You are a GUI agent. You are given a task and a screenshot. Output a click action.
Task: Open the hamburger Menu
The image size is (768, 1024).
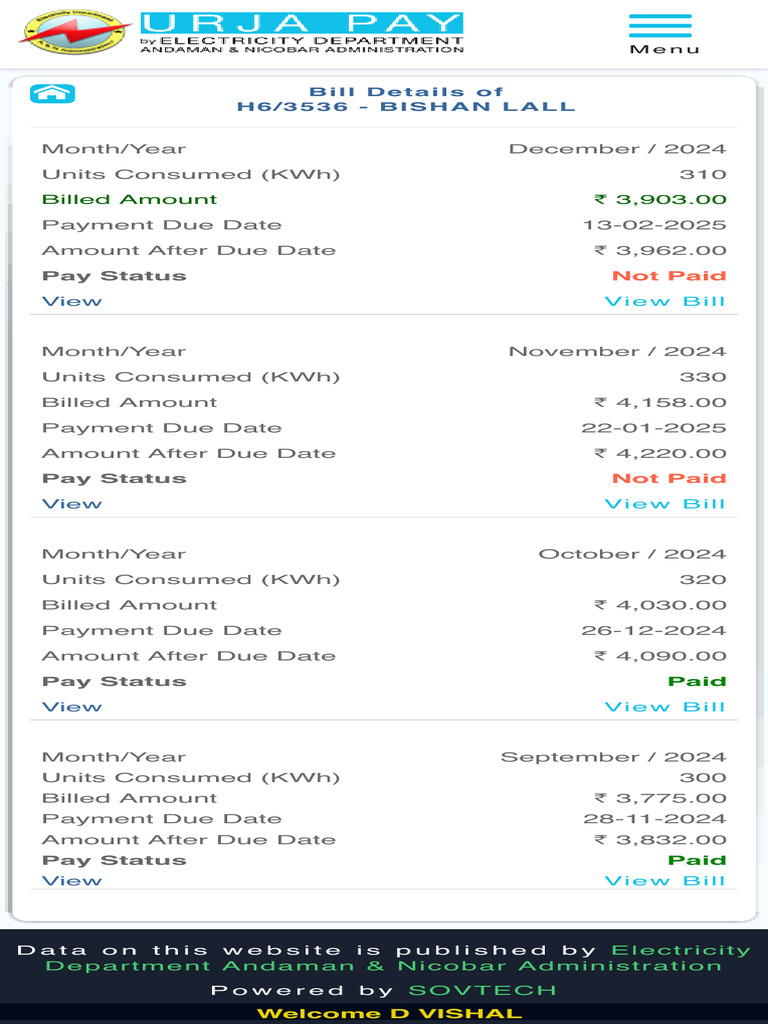(664, 34)
